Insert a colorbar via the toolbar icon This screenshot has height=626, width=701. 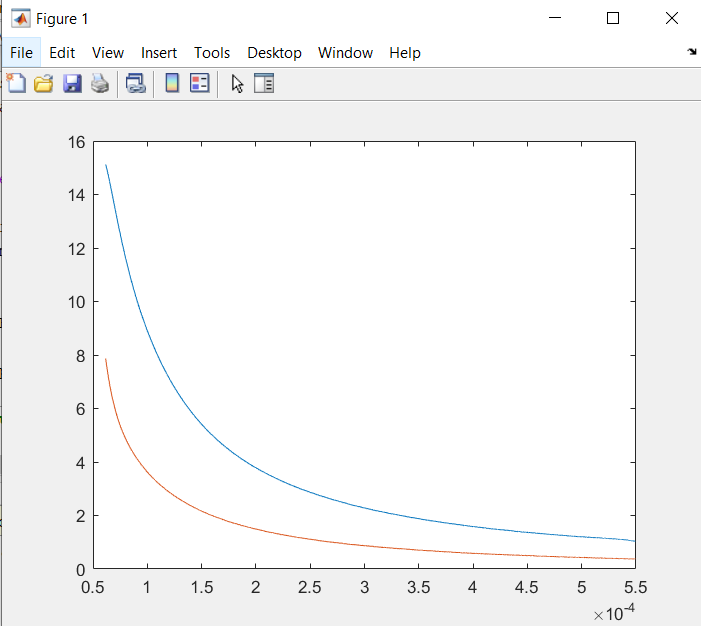point(172,83)
